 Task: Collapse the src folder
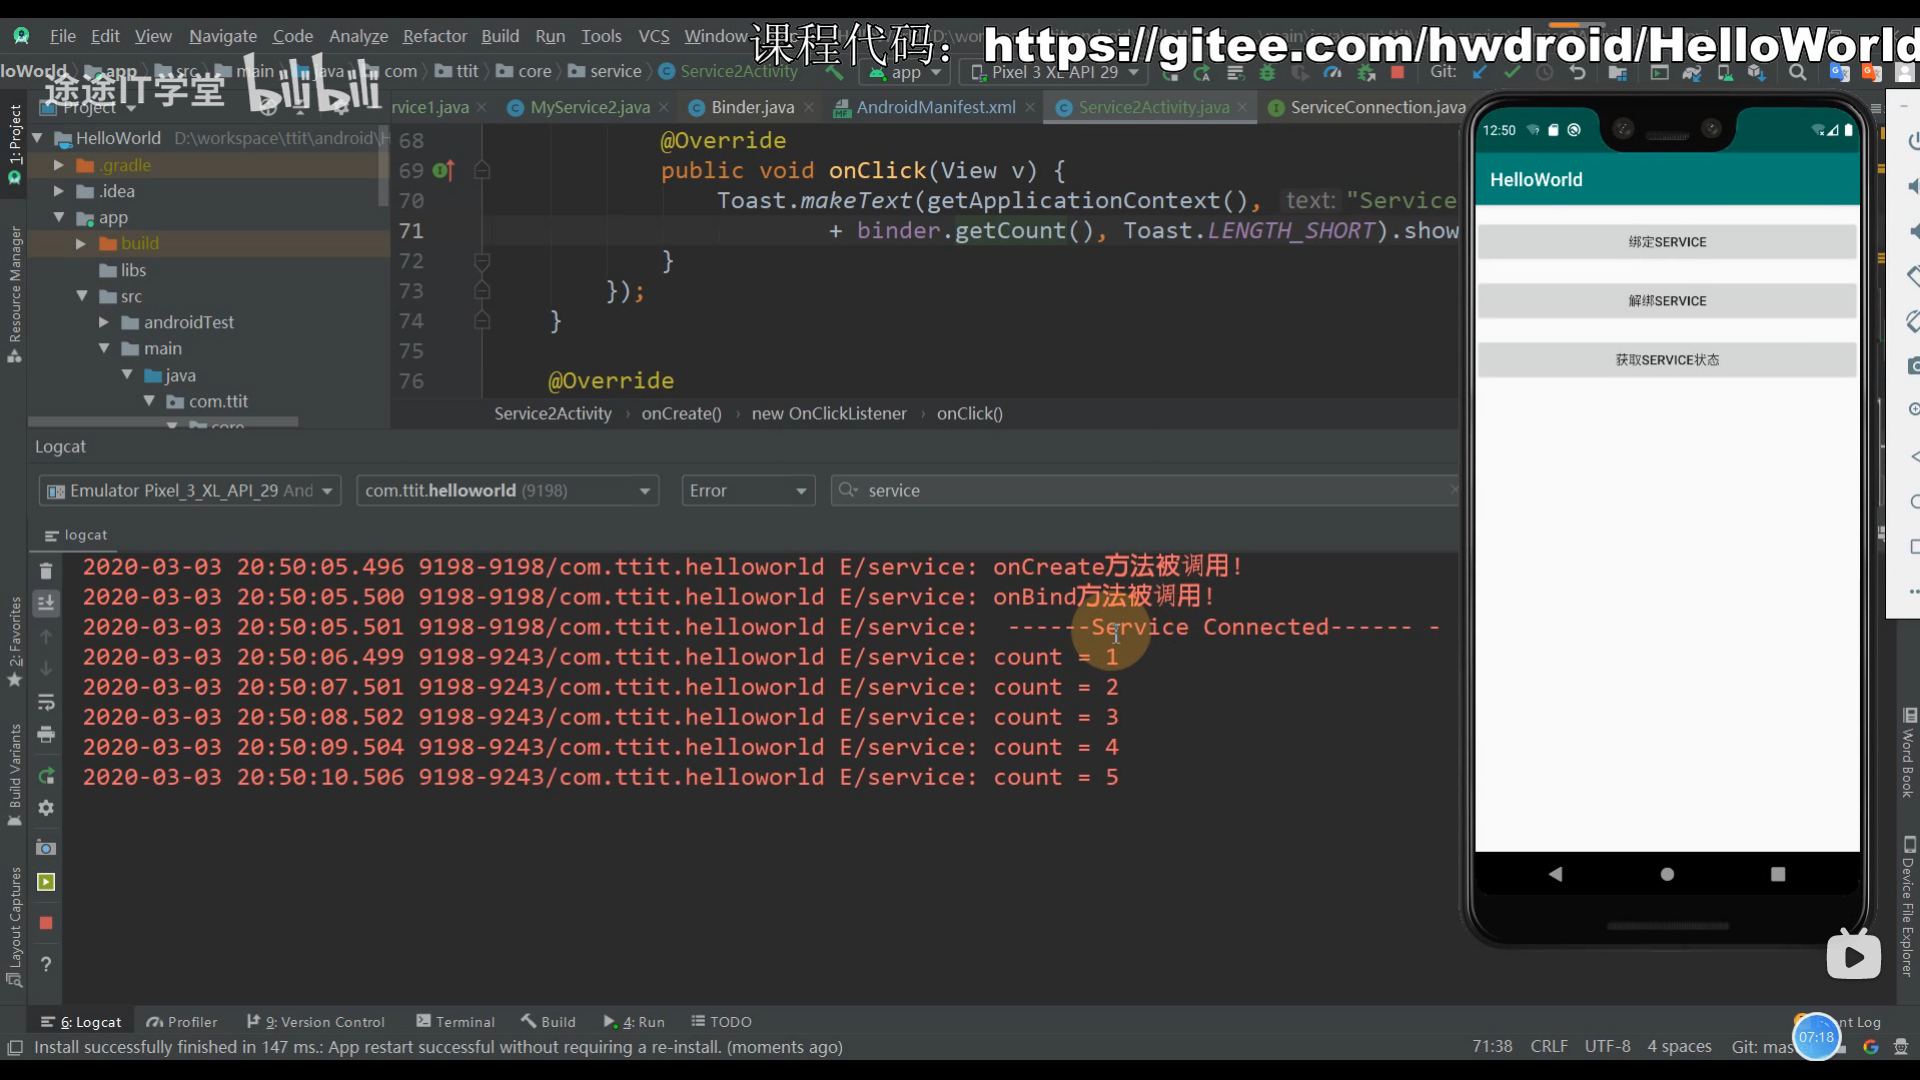pyautogui.click(x=82, y=296)
